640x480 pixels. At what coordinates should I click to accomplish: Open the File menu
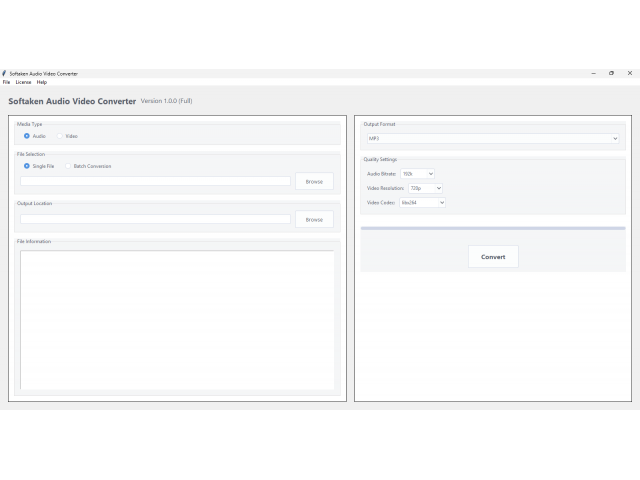click(6, 82)
